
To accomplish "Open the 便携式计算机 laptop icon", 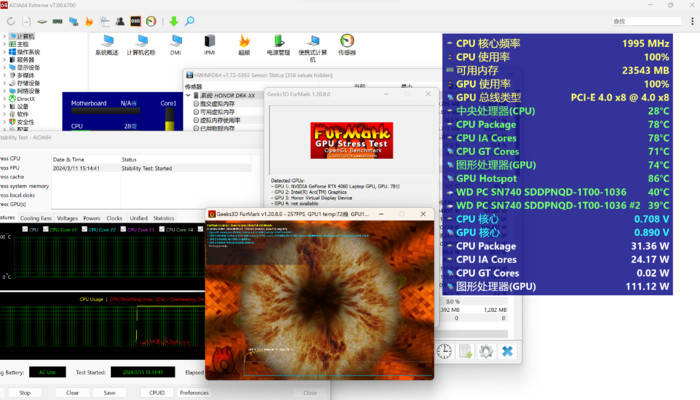I will pyautogui.click(x=312, y=48).
